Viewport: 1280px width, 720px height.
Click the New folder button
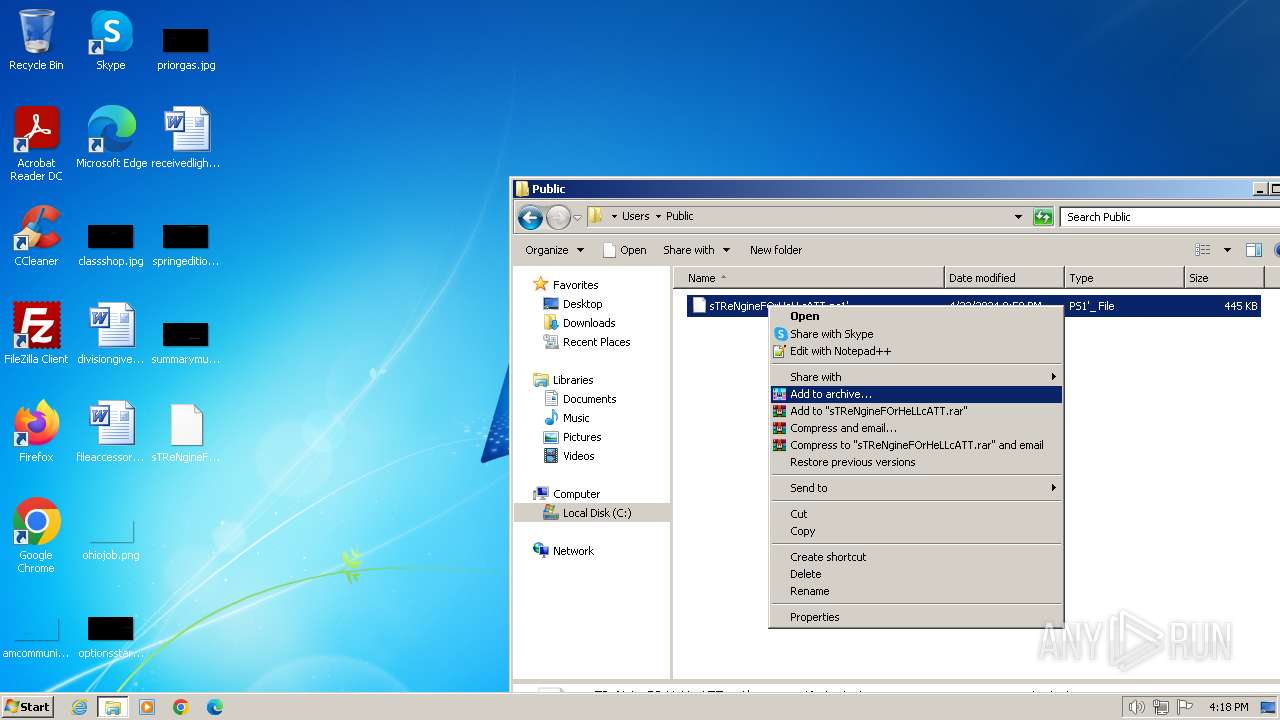point(776,250)
